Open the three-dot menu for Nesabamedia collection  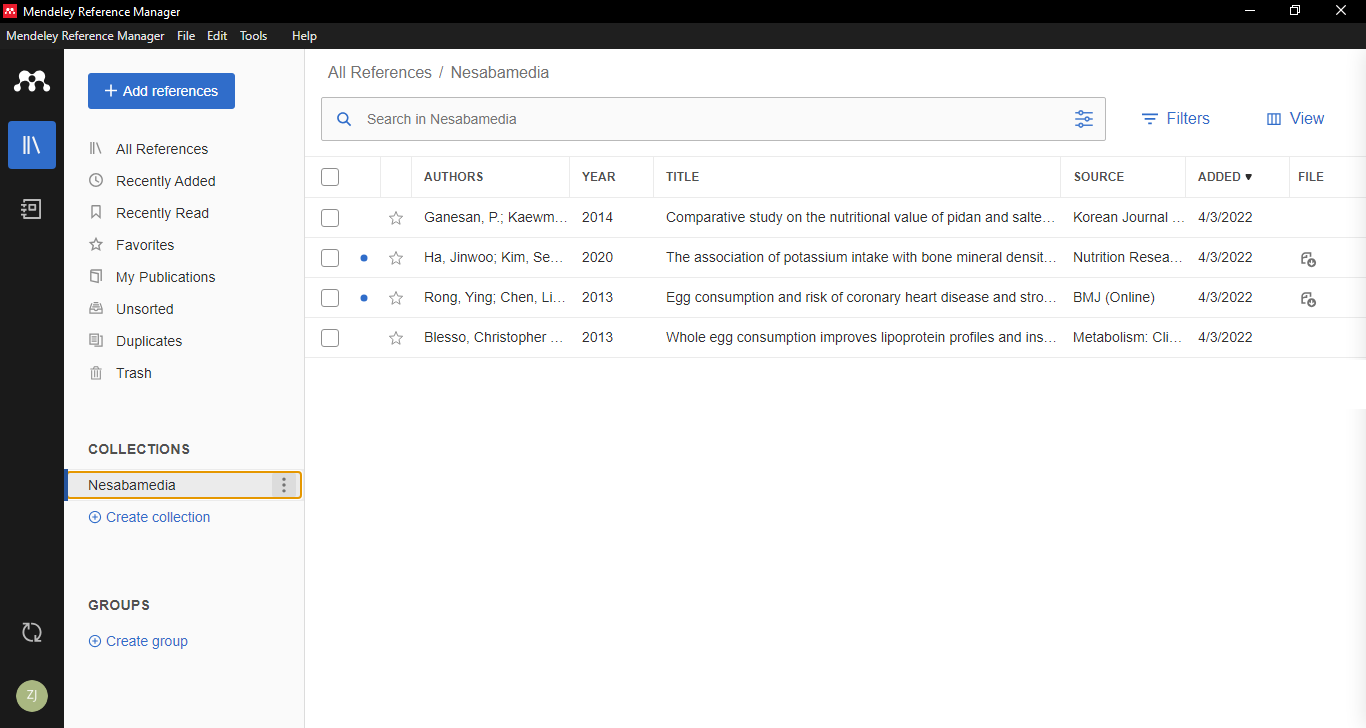point(284,485)
